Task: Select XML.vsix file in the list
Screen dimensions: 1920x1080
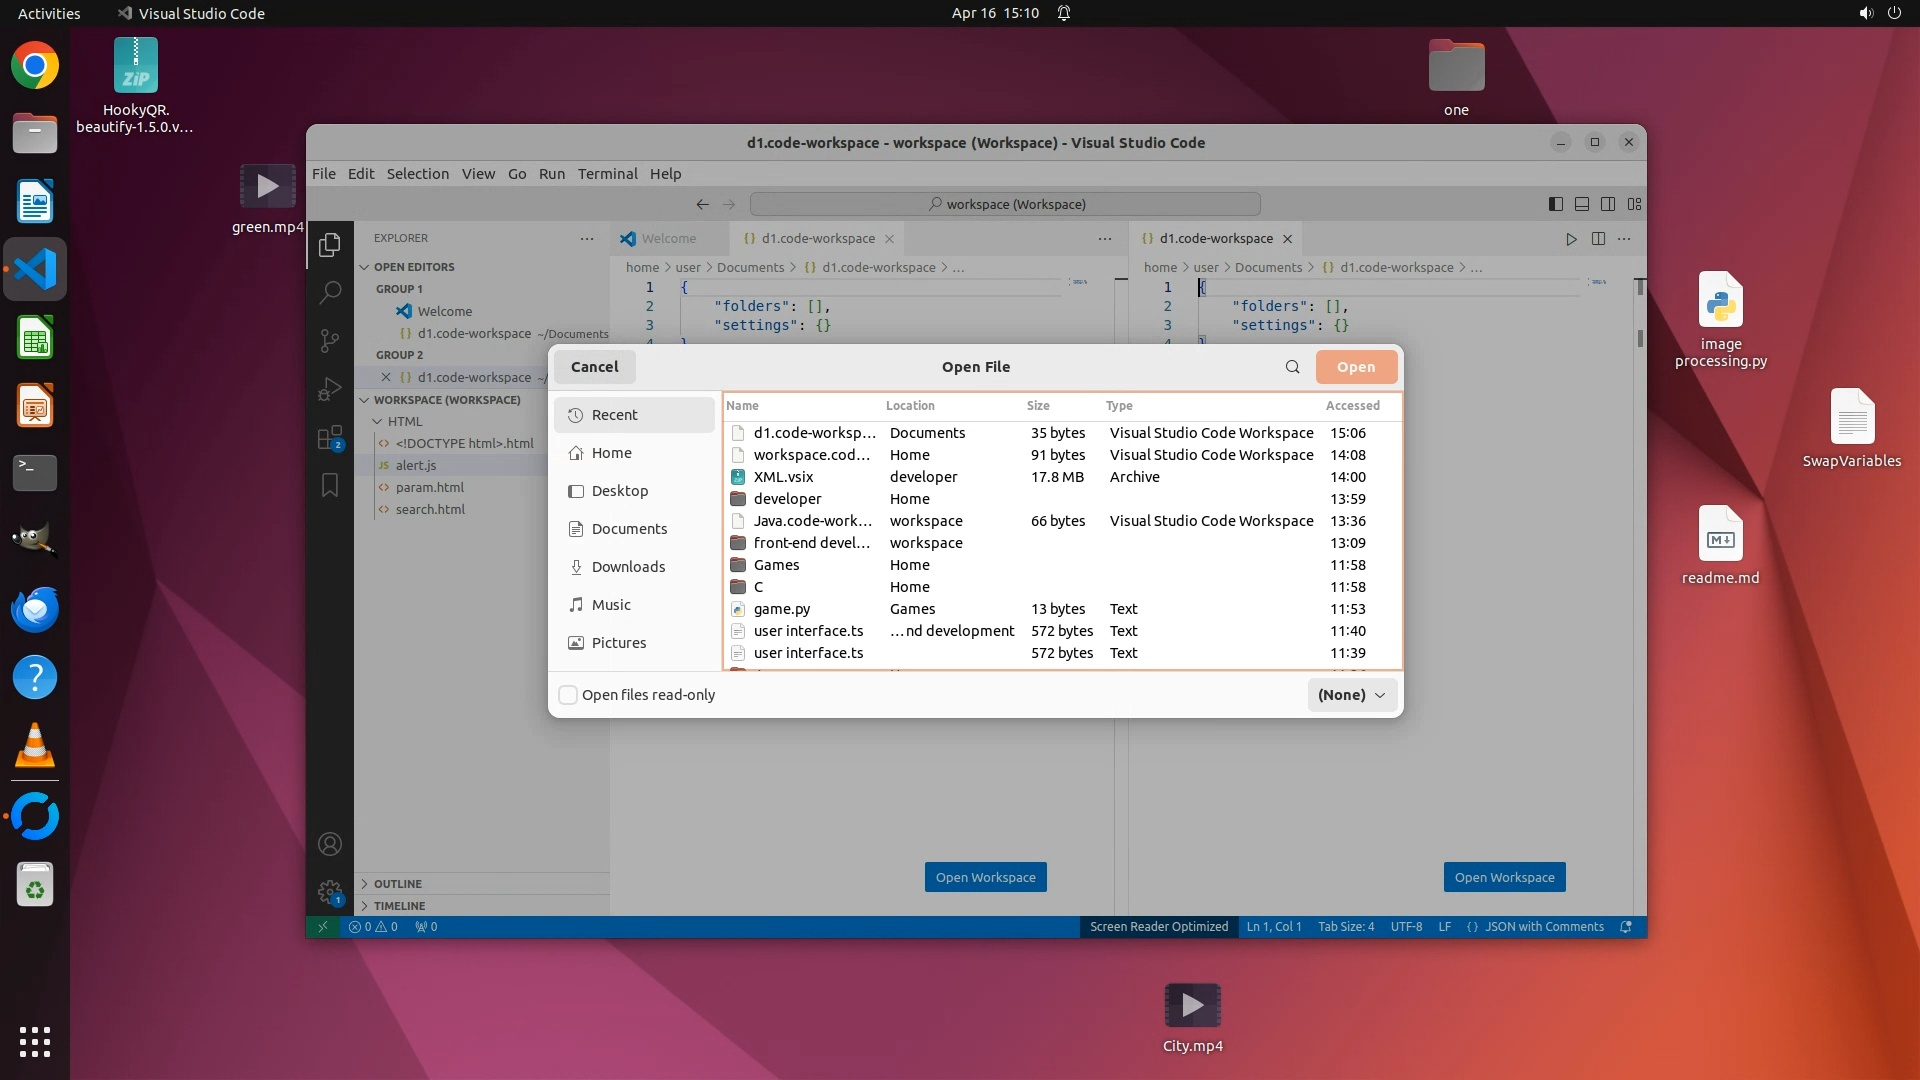Action: coord(783,477)
